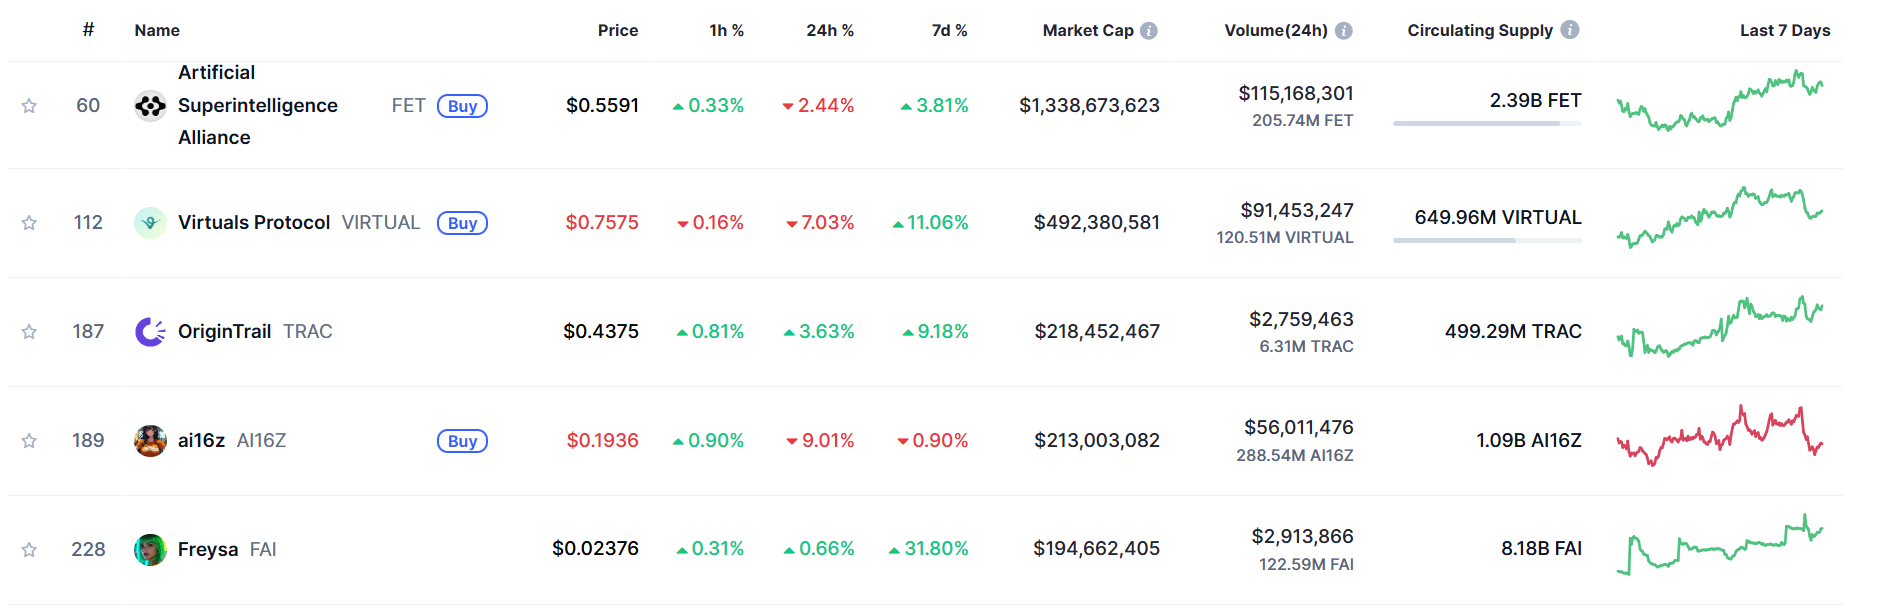Click the Virtuals Protocol coin logo
Screen dimensions: 1892x614
pyautogui.click(x=150, y=223)
